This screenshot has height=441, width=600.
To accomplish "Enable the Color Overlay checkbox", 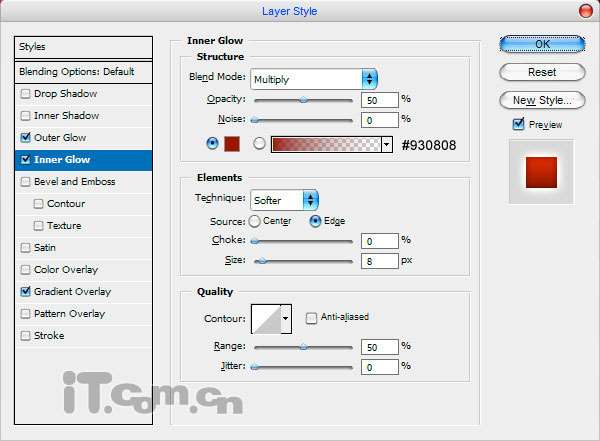I will pyautogui.click(x=25, y=270).
